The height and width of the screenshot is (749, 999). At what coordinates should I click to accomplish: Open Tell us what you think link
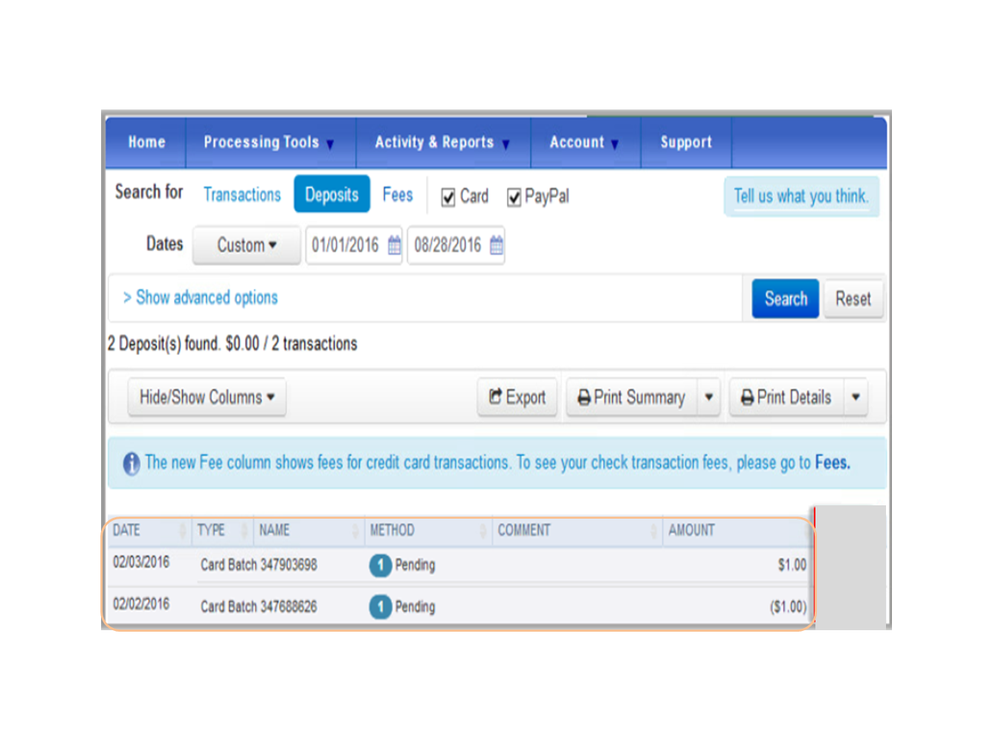click(801, 196)
